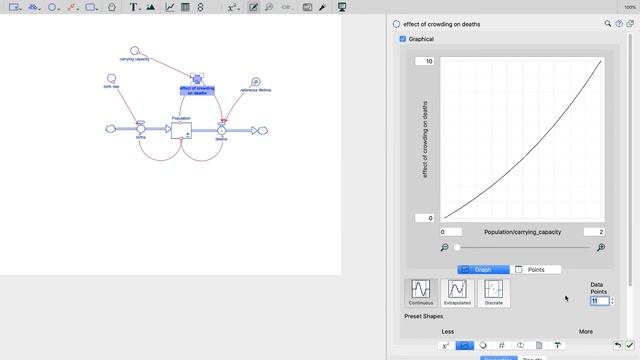Open the x² equation panel tab

[446, 345]
